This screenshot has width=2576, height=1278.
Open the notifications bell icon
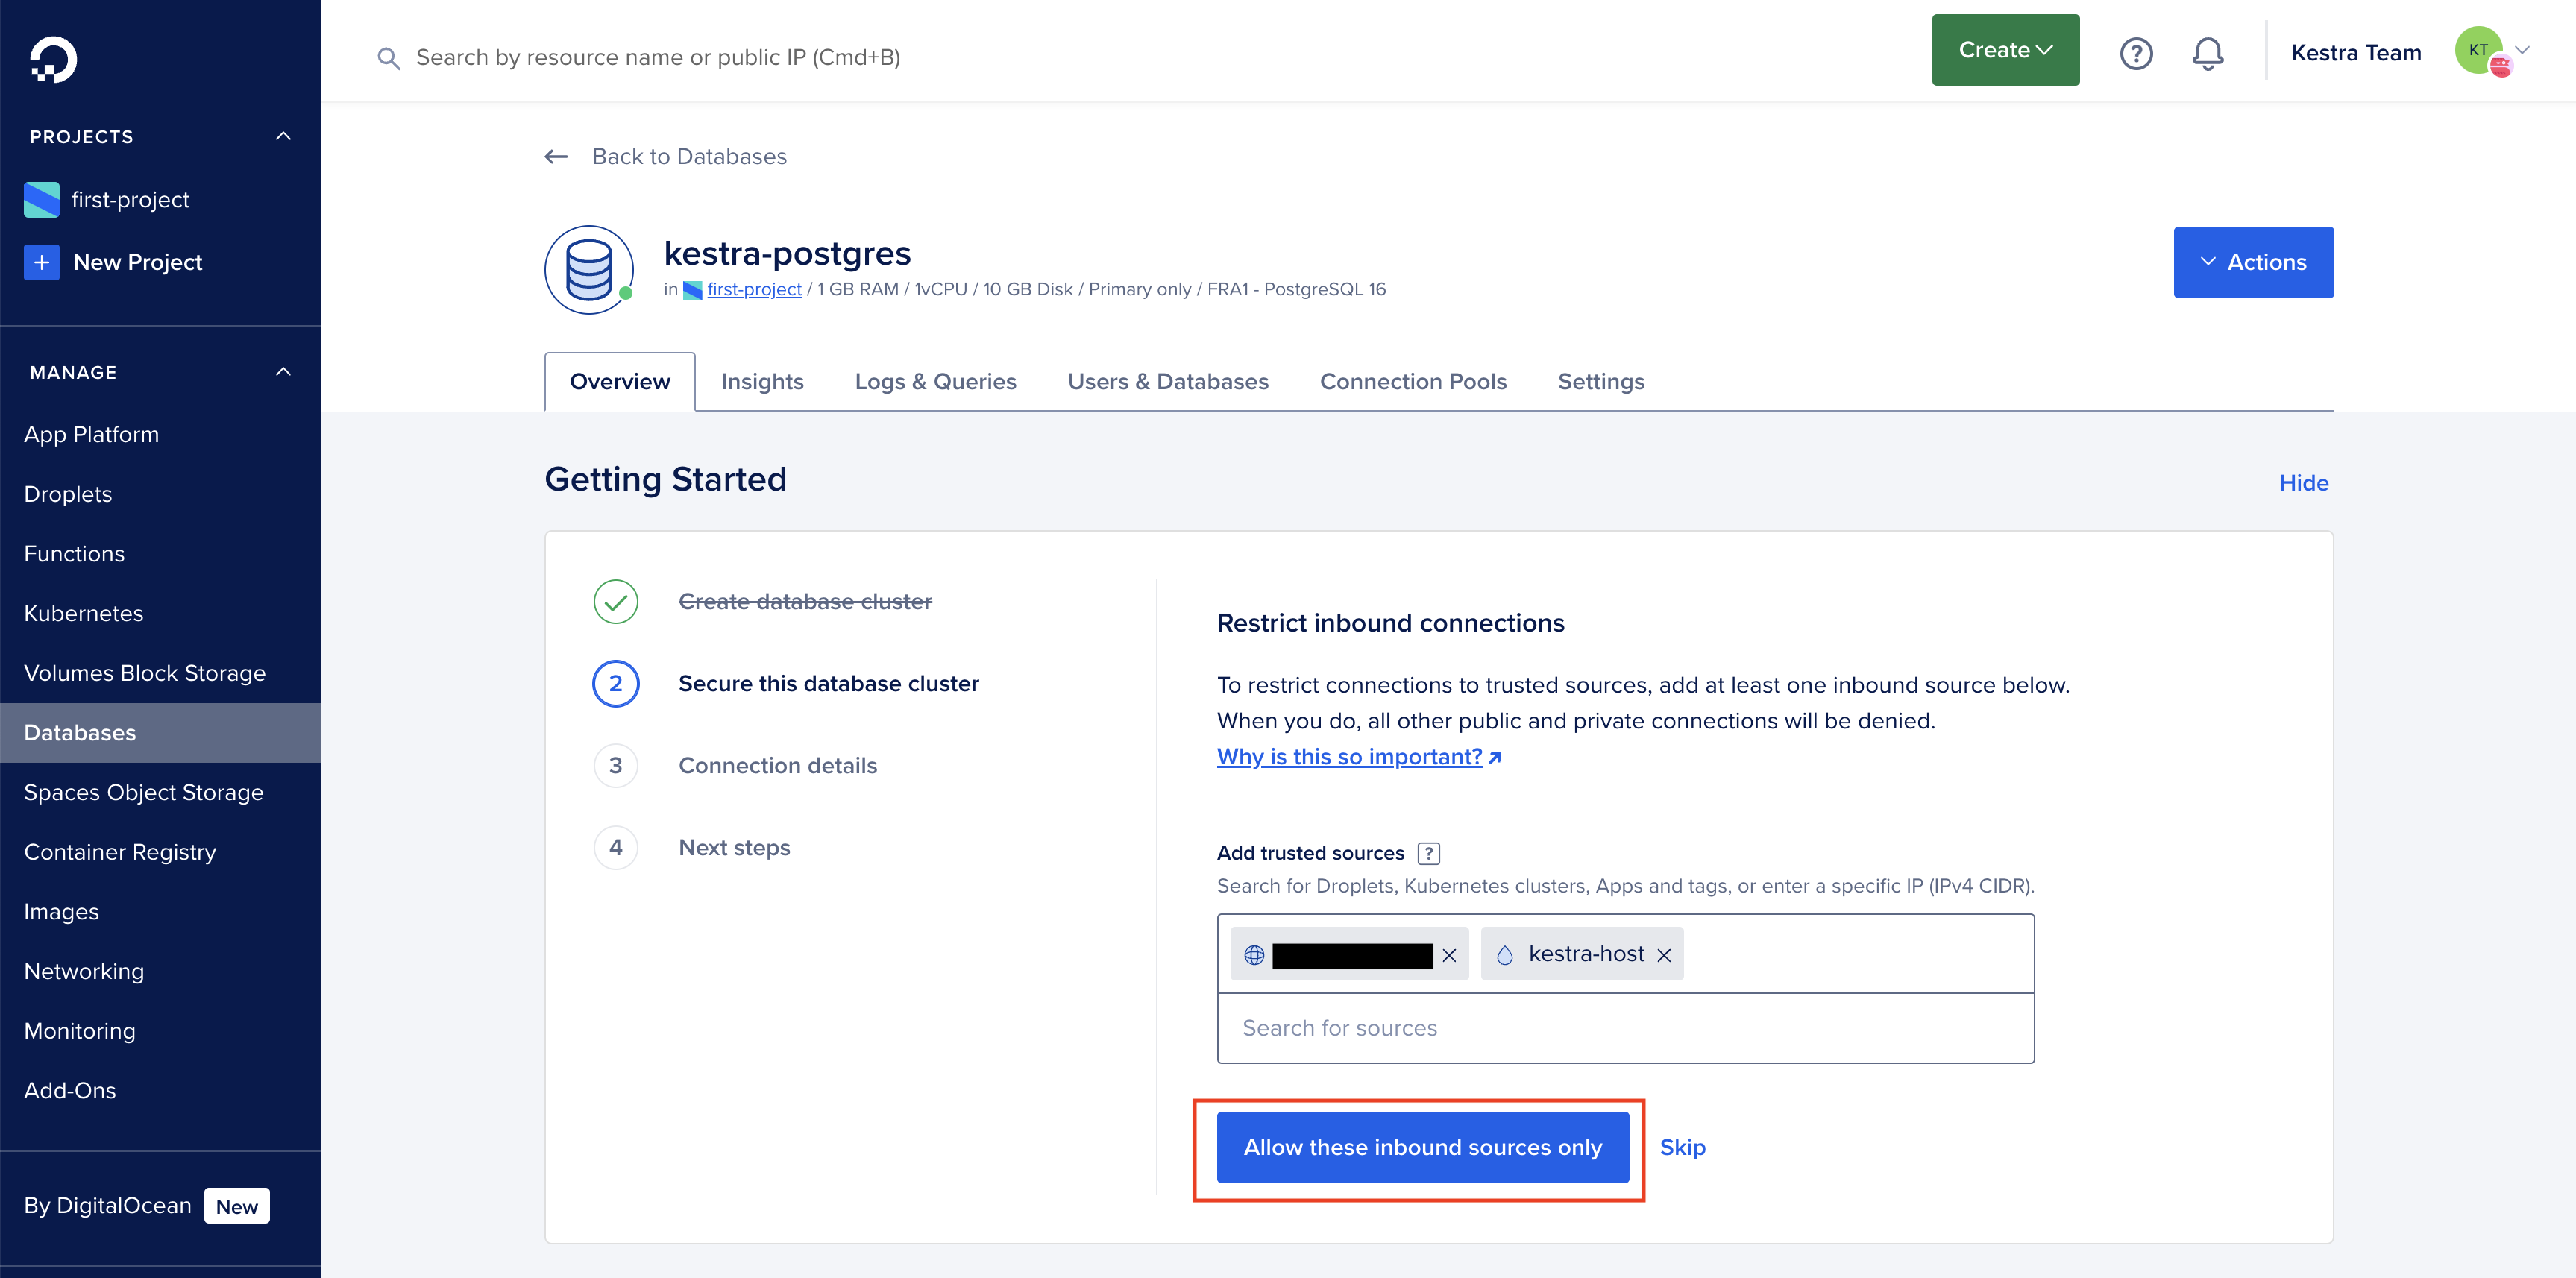(x=2207, y=53)
